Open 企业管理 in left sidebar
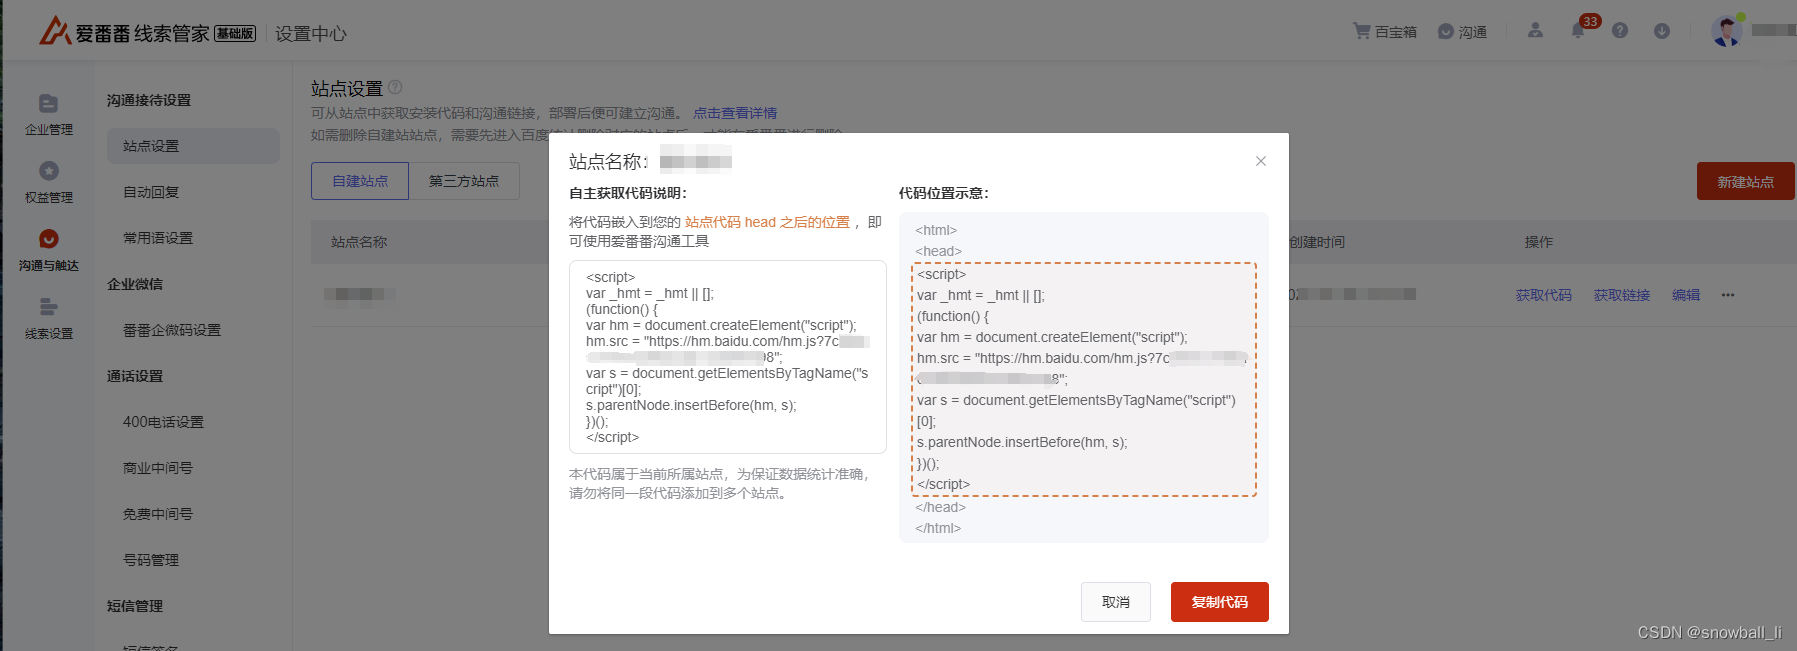 coord(49,115)
